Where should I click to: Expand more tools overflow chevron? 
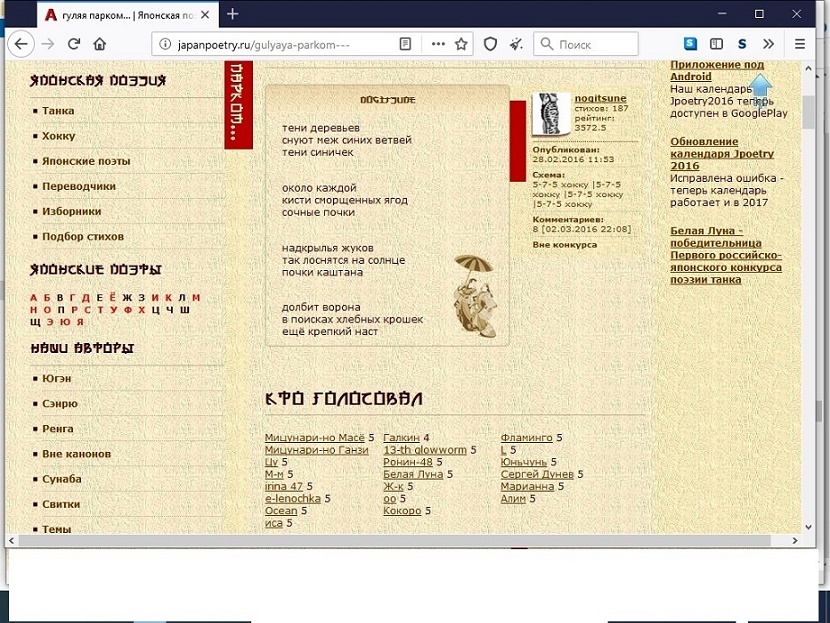click(x=769, y=44)
